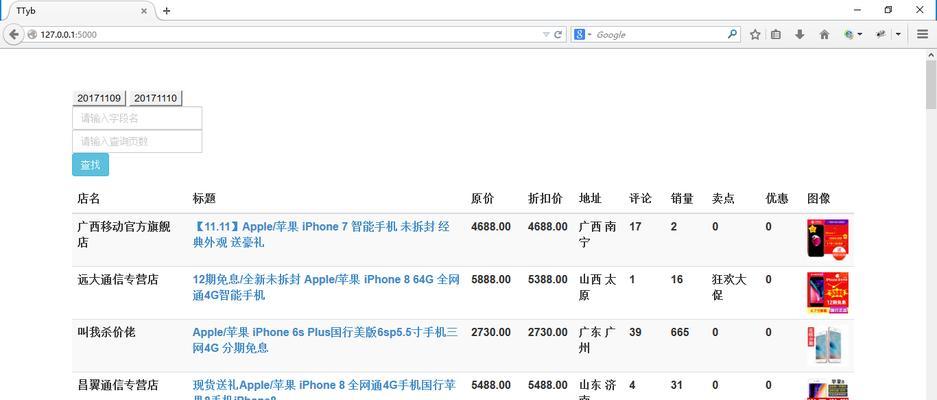Click the review count 39
The width and height of the screenshot is (937, 400).
tap(635, 332)
